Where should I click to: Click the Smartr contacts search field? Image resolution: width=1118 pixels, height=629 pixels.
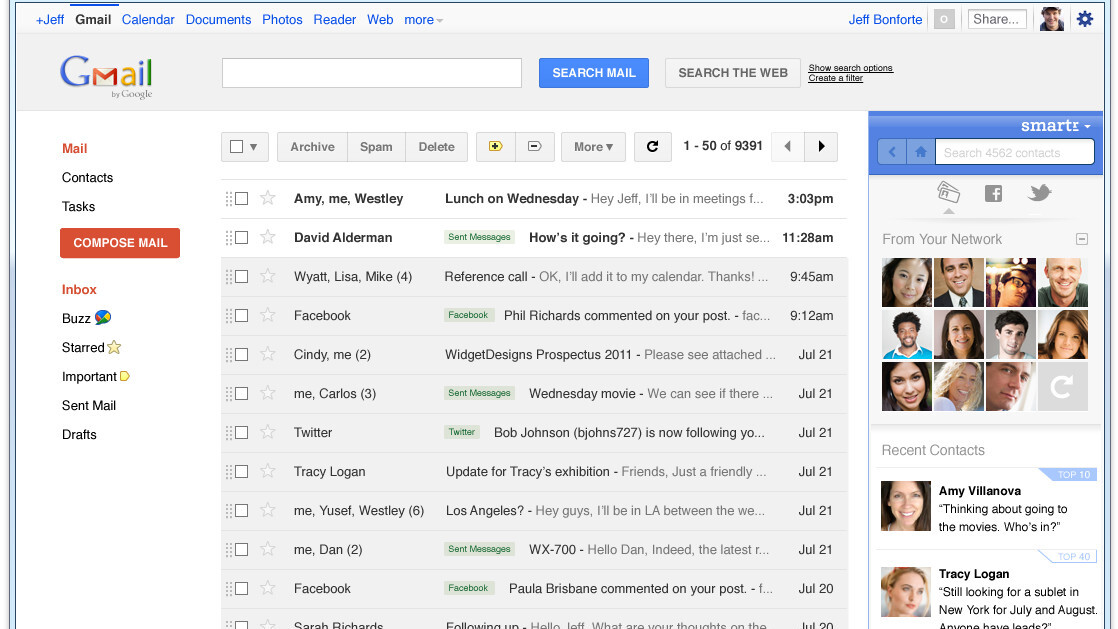(x=1014, y=153)
